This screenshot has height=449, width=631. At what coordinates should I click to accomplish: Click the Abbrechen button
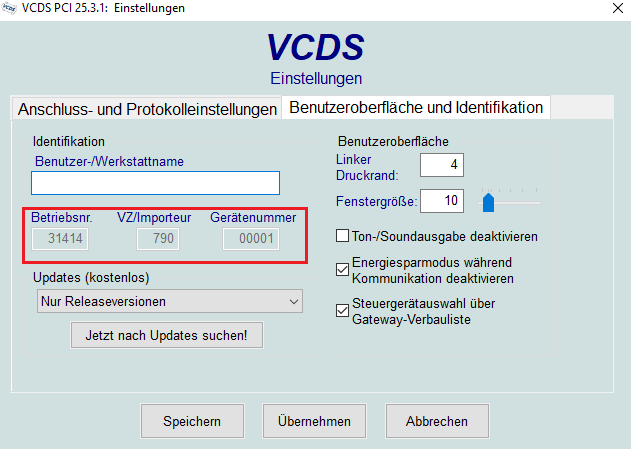click(437, 421)
